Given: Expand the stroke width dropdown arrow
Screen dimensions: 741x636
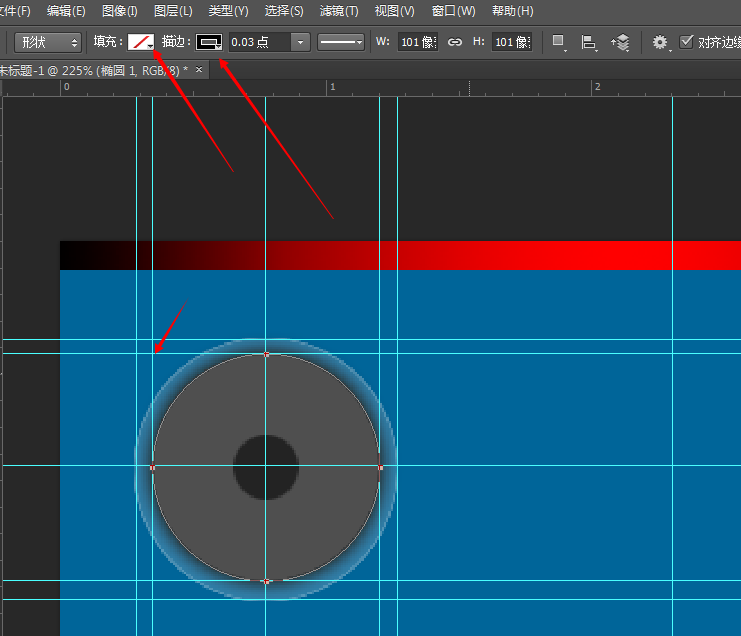Looking at the screenshot, I should tap(300, 42).
